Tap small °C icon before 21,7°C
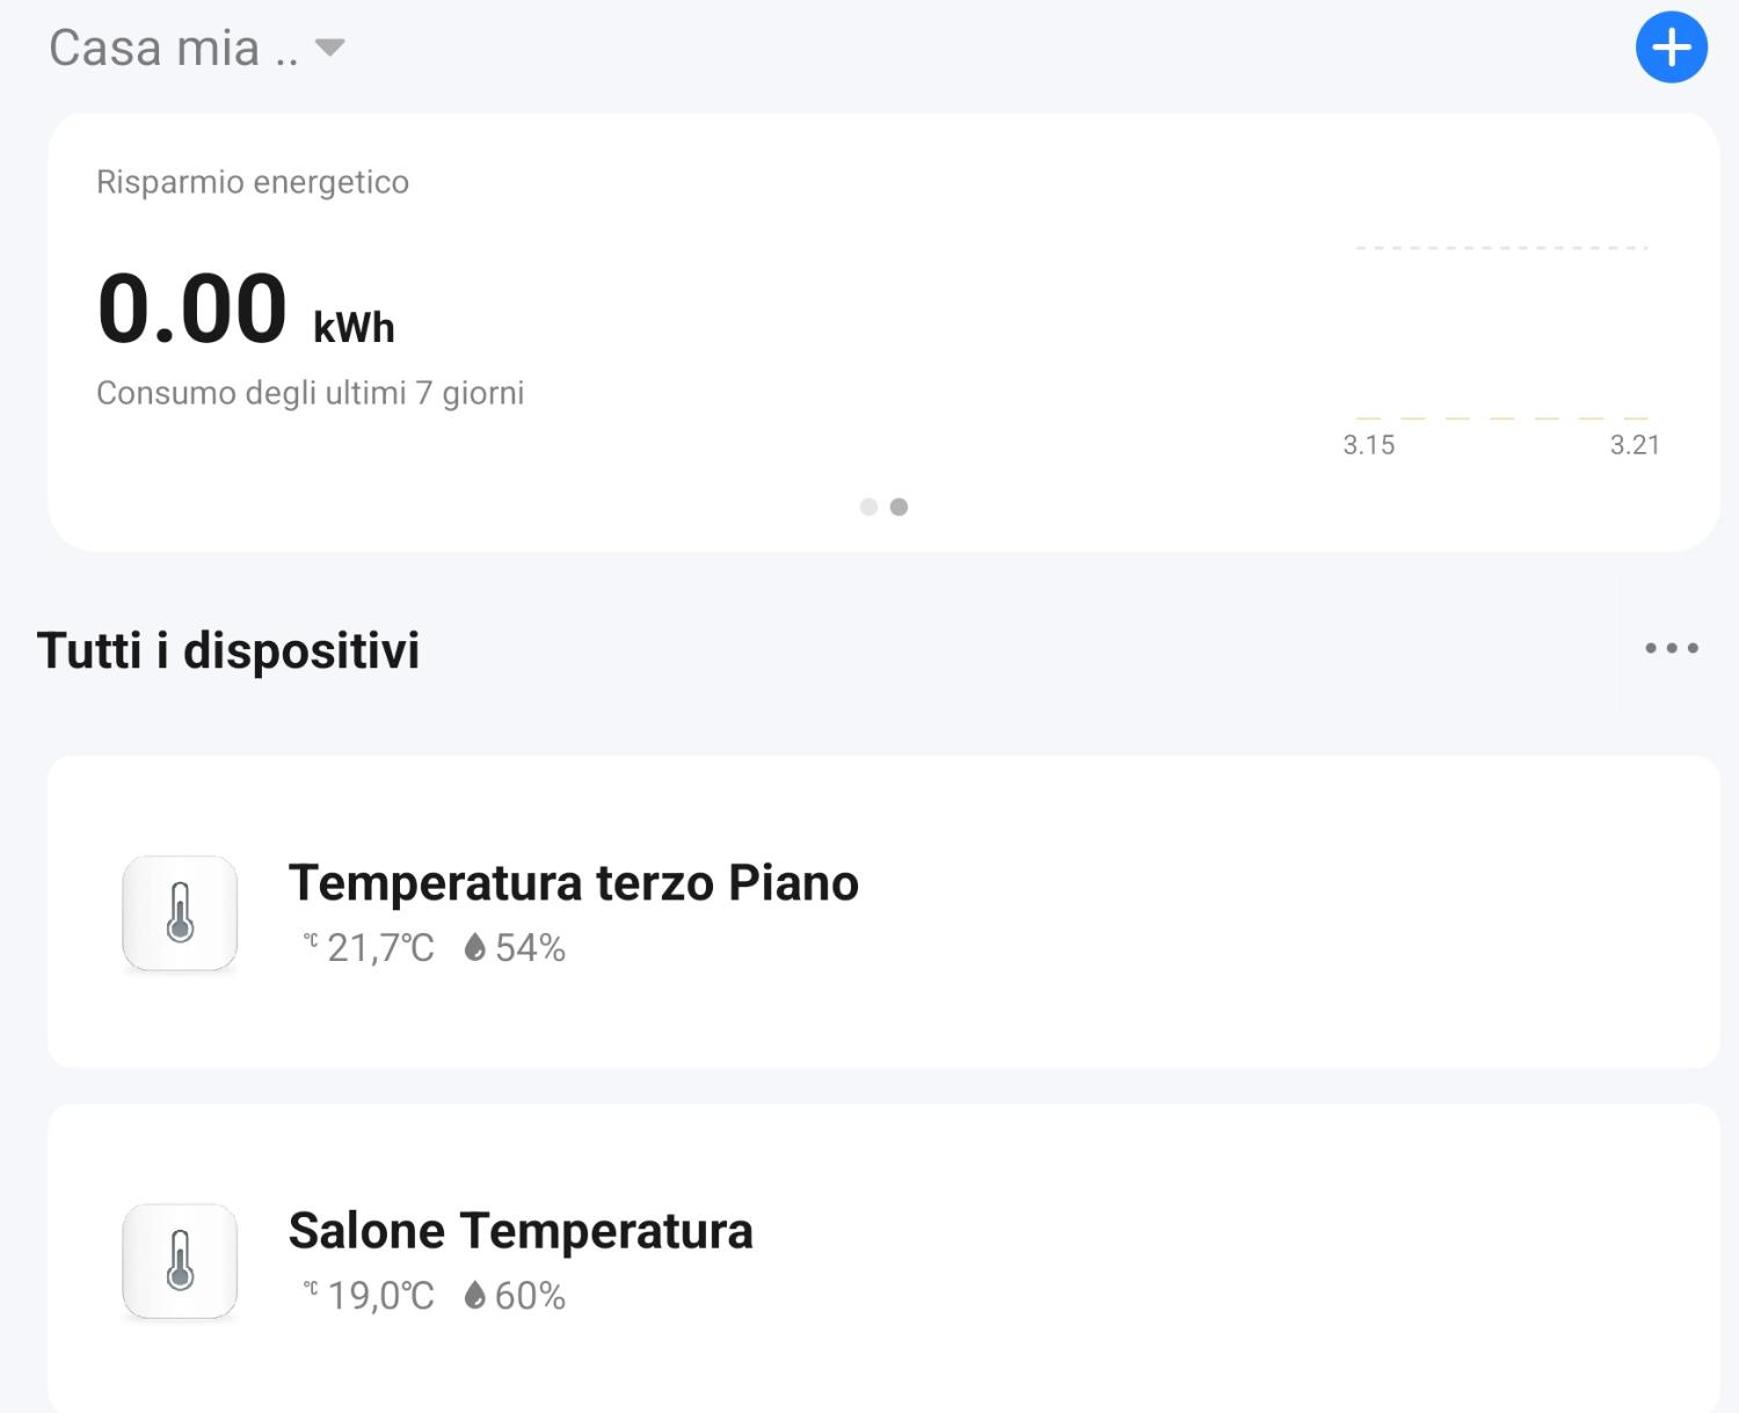 point(311,940)
